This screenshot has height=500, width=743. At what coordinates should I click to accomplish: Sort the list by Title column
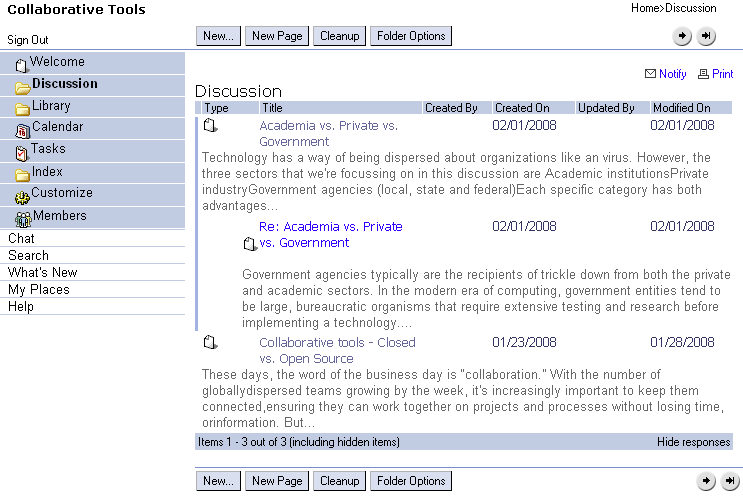coord(273,108)
